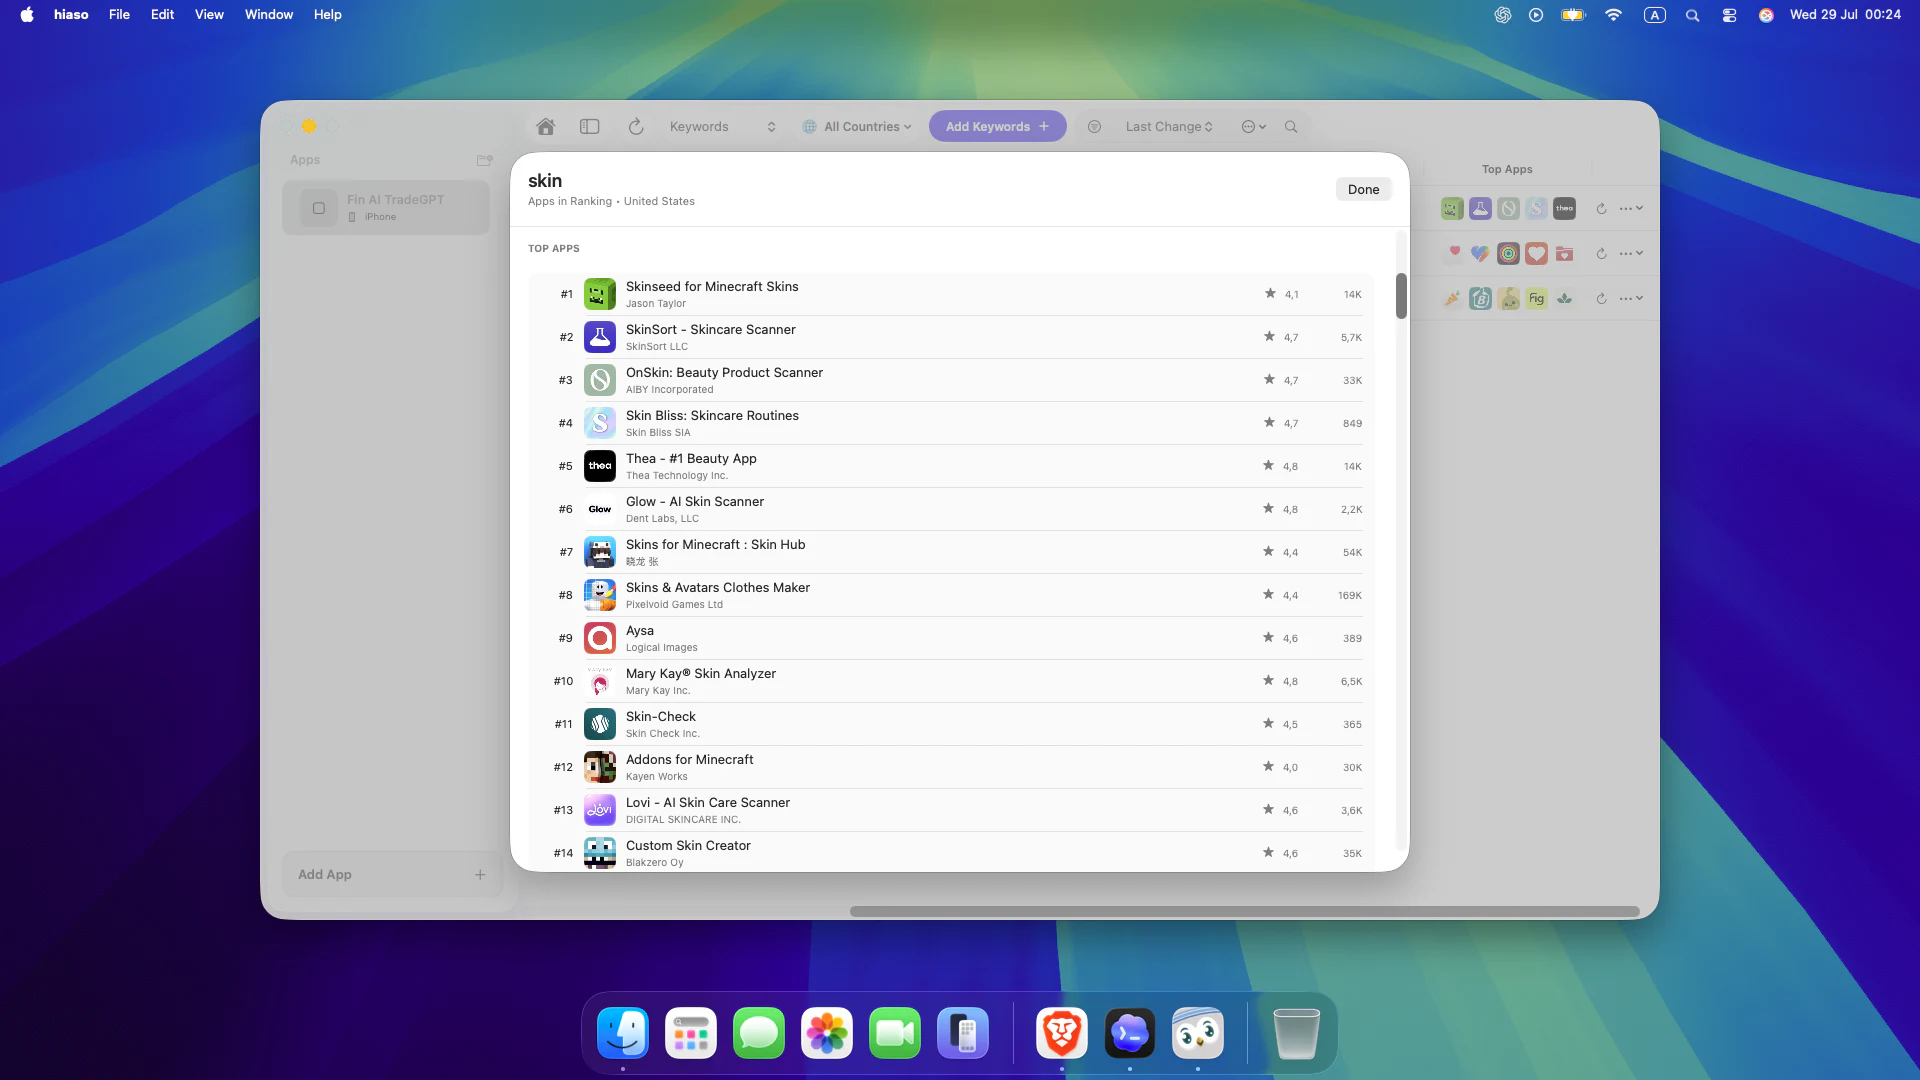Image resolution: width=1920 pixels, height=1080 pixels.
Task: Click the Wi-Fi icon in menu bar
Action: tap(1613, 15)
